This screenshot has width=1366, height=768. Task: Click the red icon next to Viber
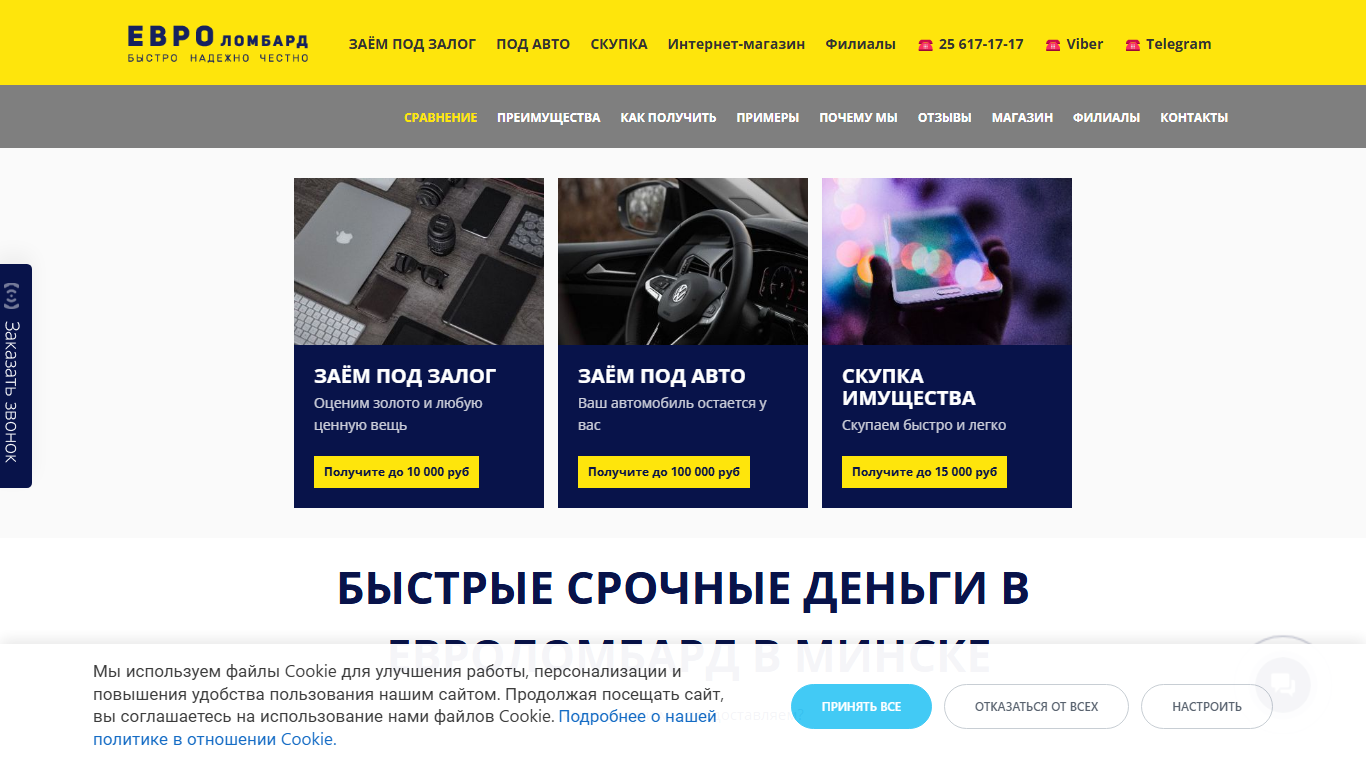click(1052, 45)
